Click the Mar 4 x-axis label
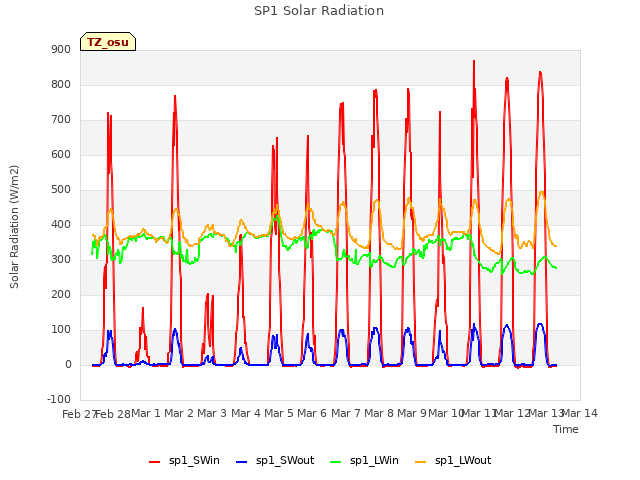The width and height of the screenshot is (640, 480). pyautogui.click(x=246, y=413)
